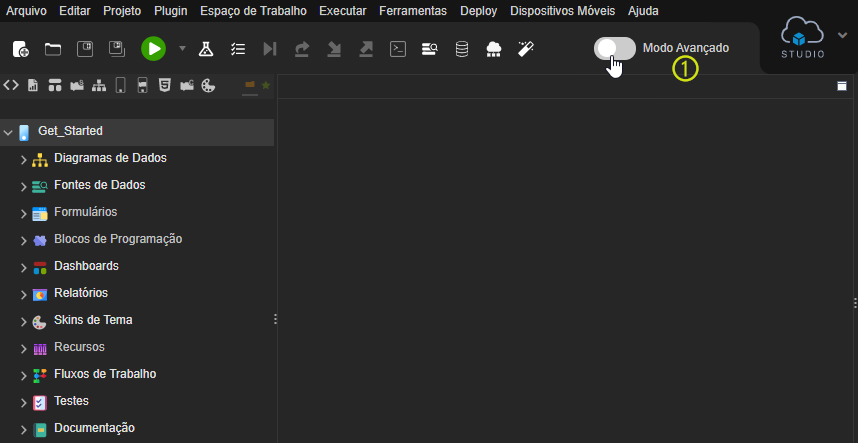The width and height of the screenshot is (858, 443).
Task: Maximize the editor using the top-right square icon
Action: tap(842, 86)
